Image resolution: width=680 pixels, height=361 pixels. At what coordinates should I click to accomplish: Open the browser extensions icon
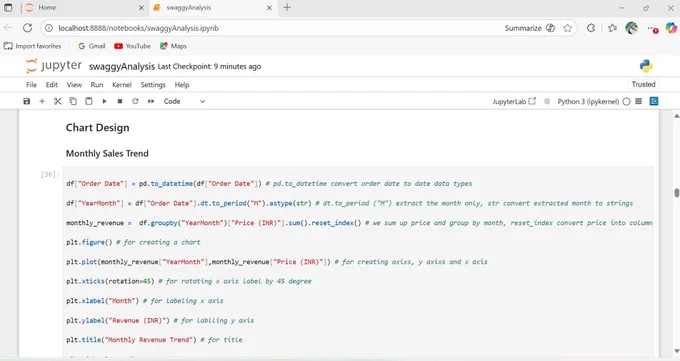click(591, 28)
